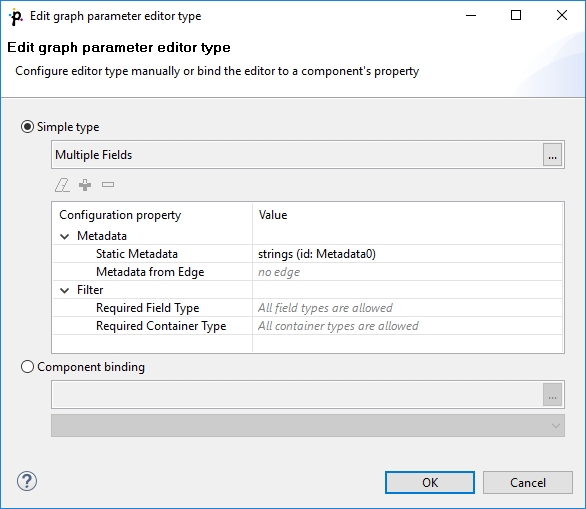This screenshot has height=509, width=586.
Task: Click the plus add property icon
Action: (x=85, y=185)
